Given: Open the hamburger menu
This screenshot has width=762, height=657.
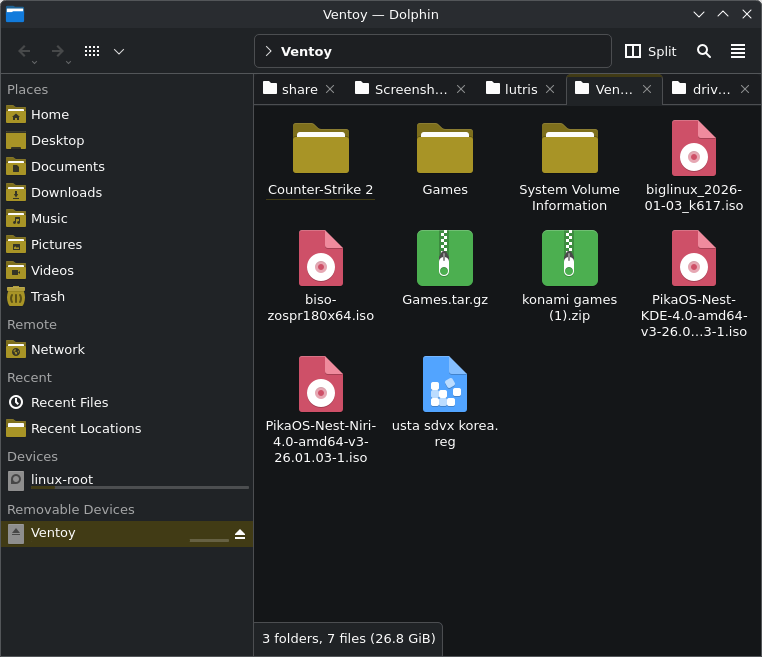Looking at the screenshot, I should [738, 51].
